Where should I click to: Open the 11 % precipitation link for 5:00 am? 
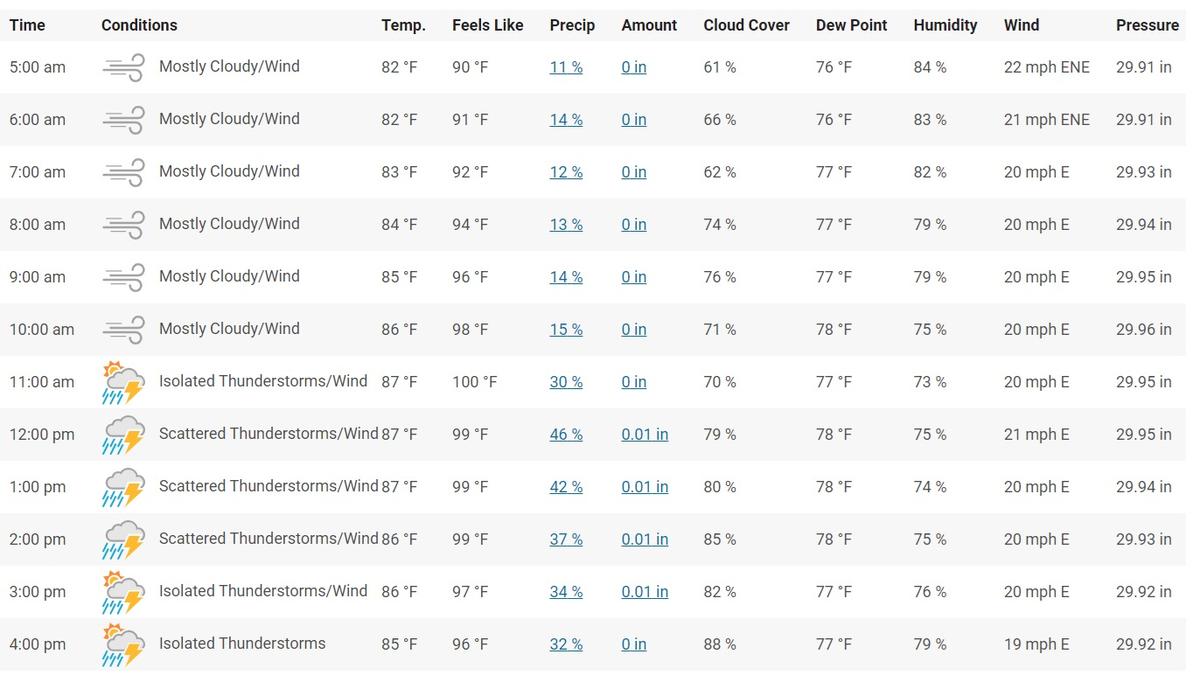point(565,66)
